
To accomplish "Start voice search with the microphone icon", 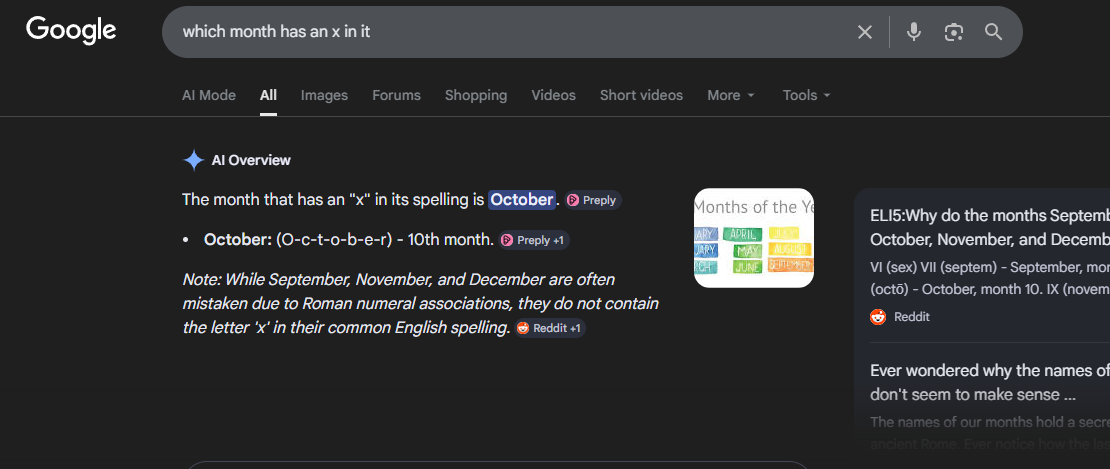I will 914,32.
